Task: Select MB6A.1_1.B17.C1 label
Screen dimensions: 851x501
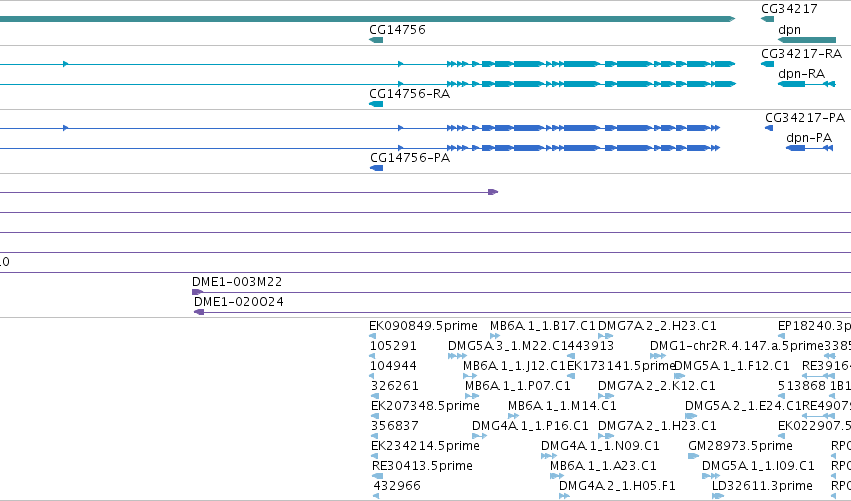Action: coord(543,326)
